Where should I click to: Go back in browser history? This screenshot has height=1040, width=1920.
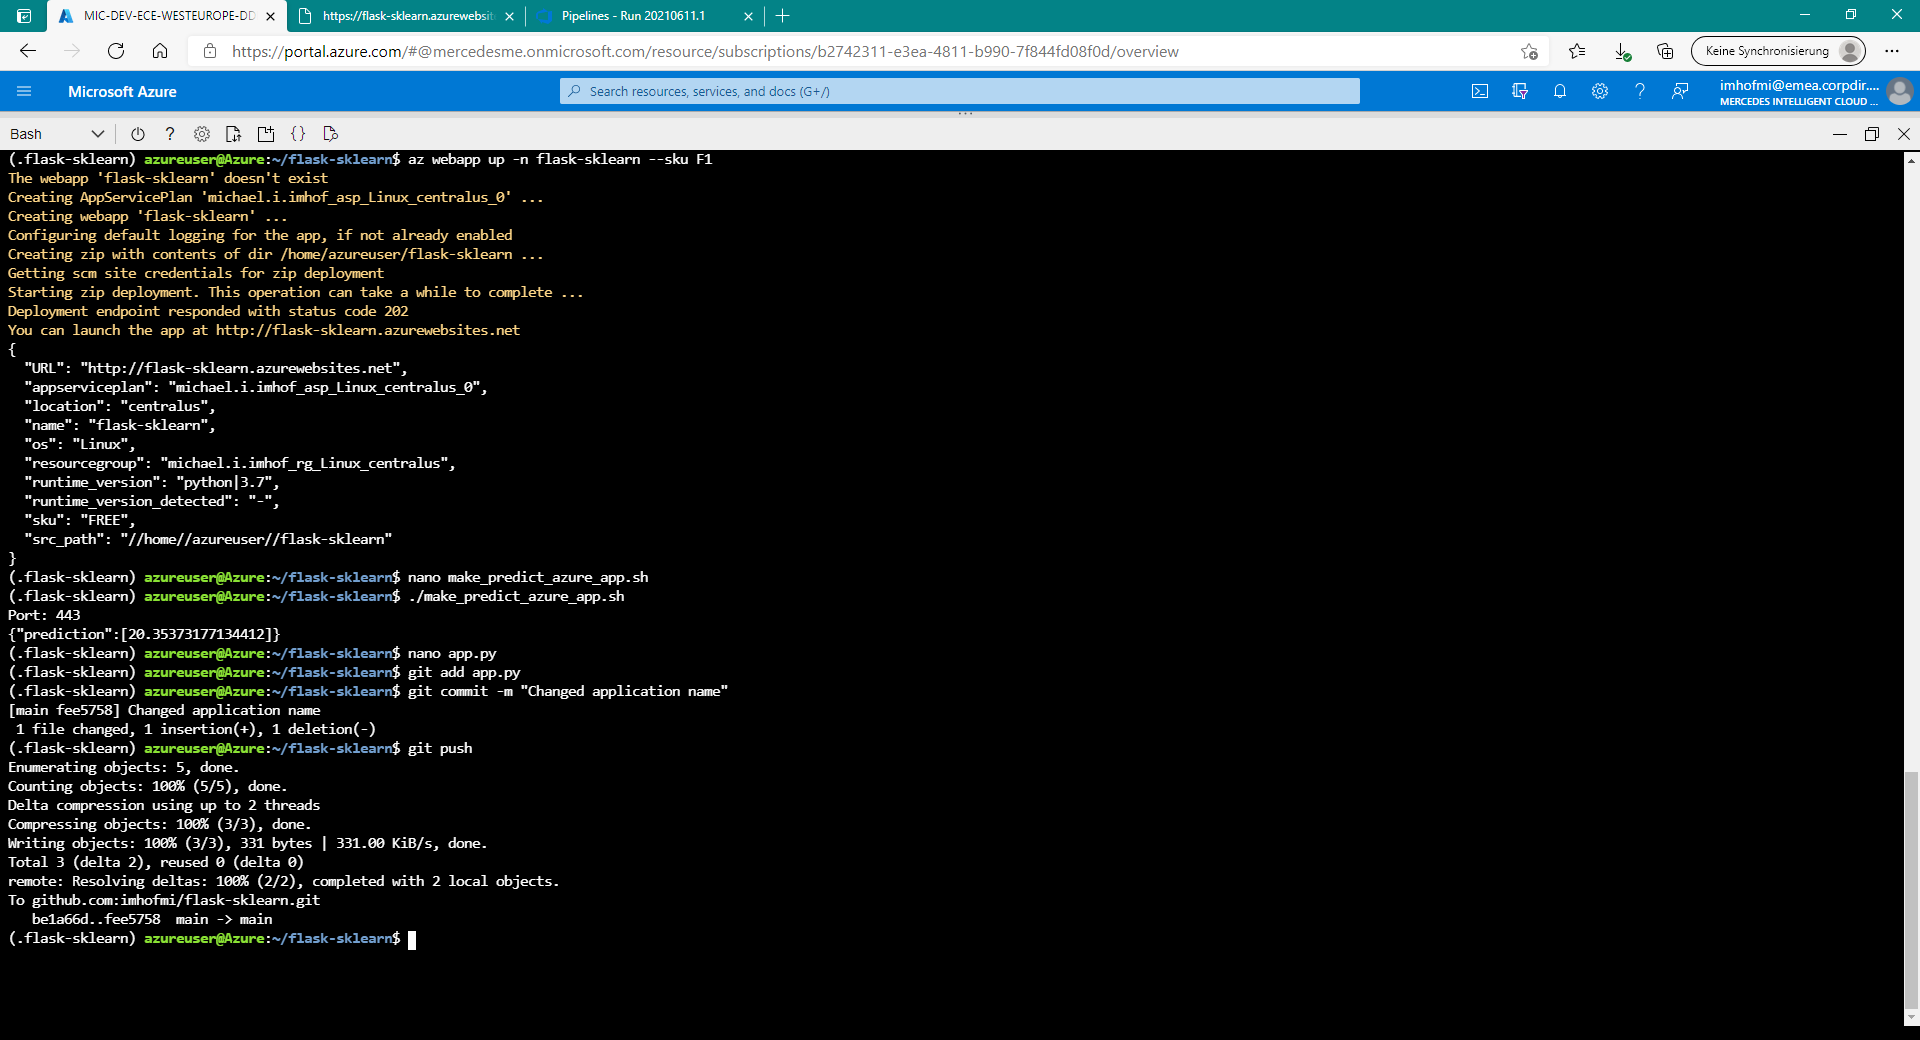28,51
